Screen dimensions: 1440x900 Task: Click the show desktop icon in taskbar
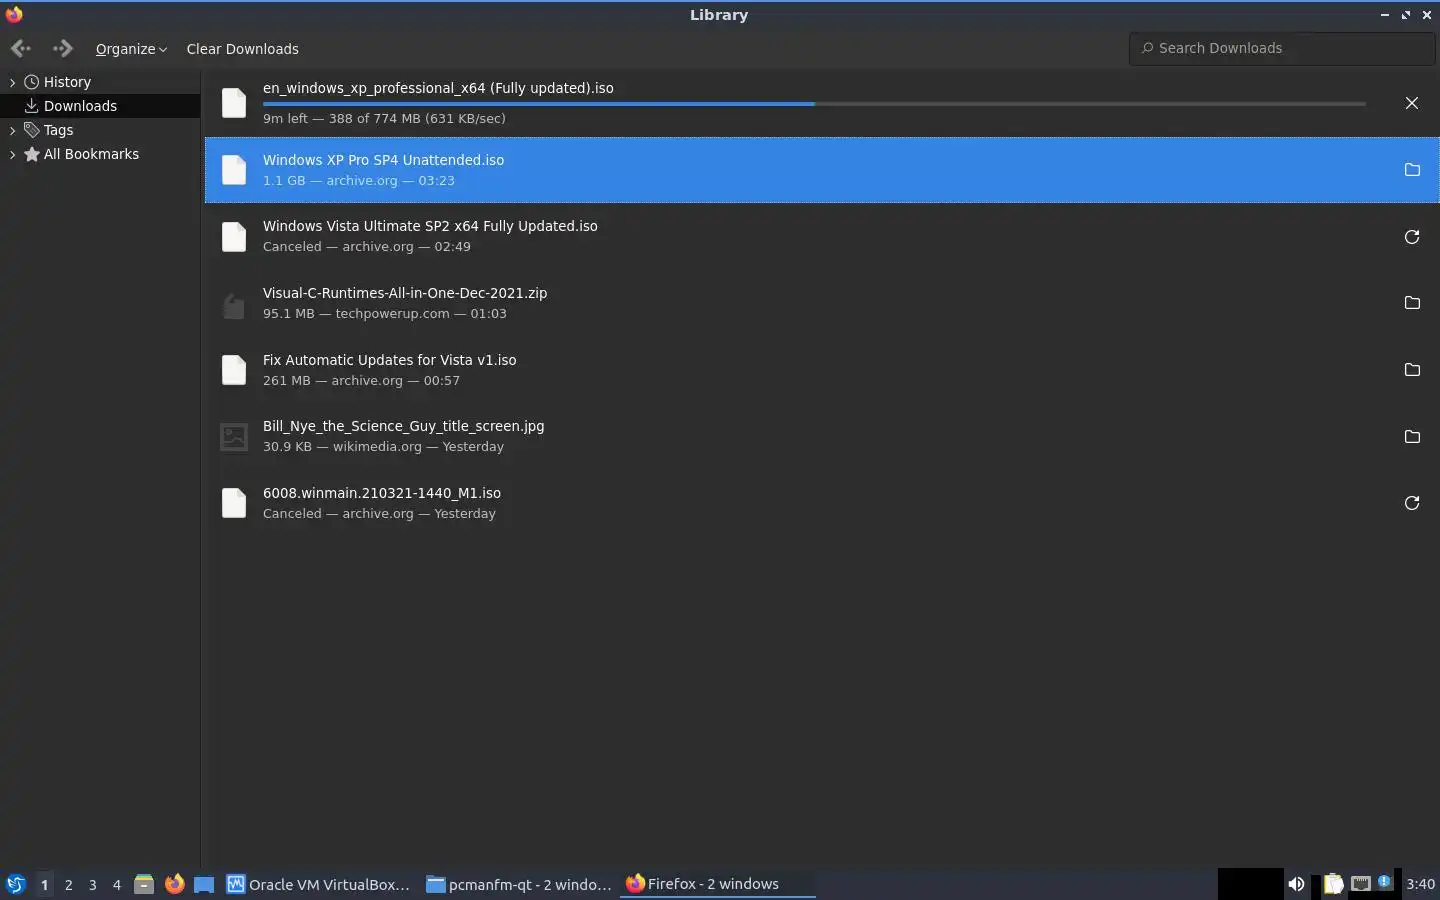pos(204,884)
